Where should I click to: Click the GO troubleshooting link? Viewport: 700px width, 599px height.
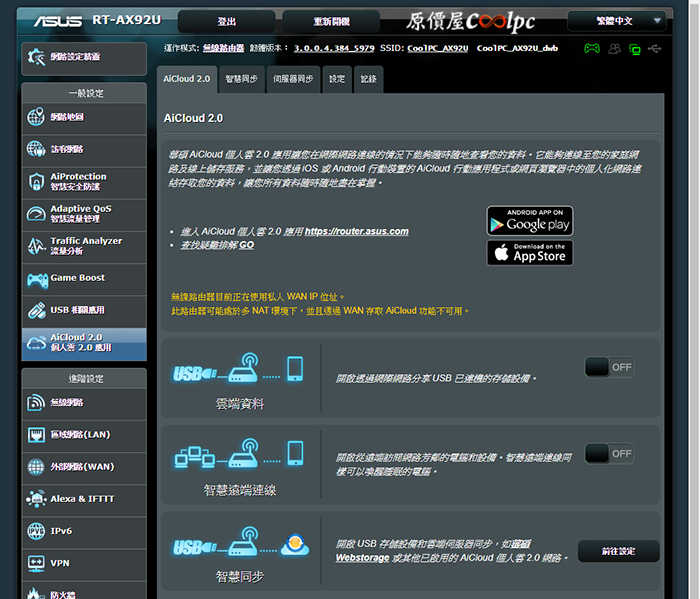coord(246,245)
